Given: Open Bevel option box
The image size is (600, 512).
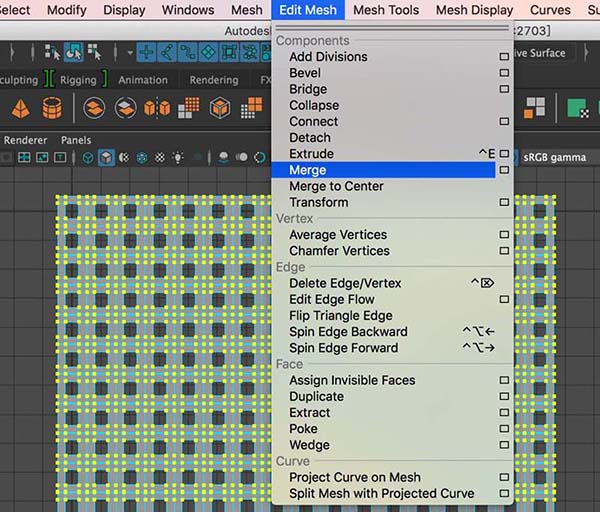Looking at the screenshot, I should (x=504, y=73).
